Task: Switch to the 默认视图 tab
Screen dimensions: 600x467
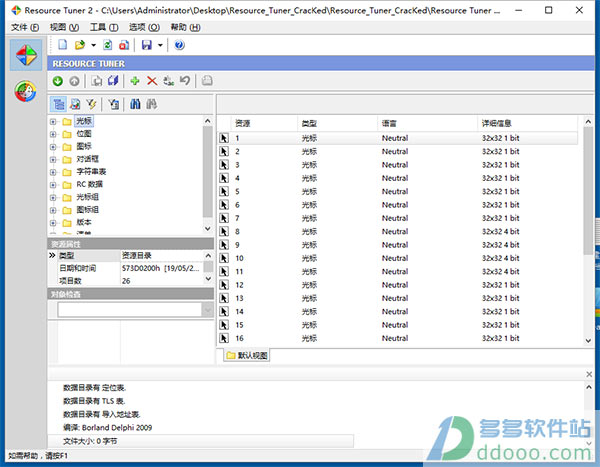Action: [247, 356]
